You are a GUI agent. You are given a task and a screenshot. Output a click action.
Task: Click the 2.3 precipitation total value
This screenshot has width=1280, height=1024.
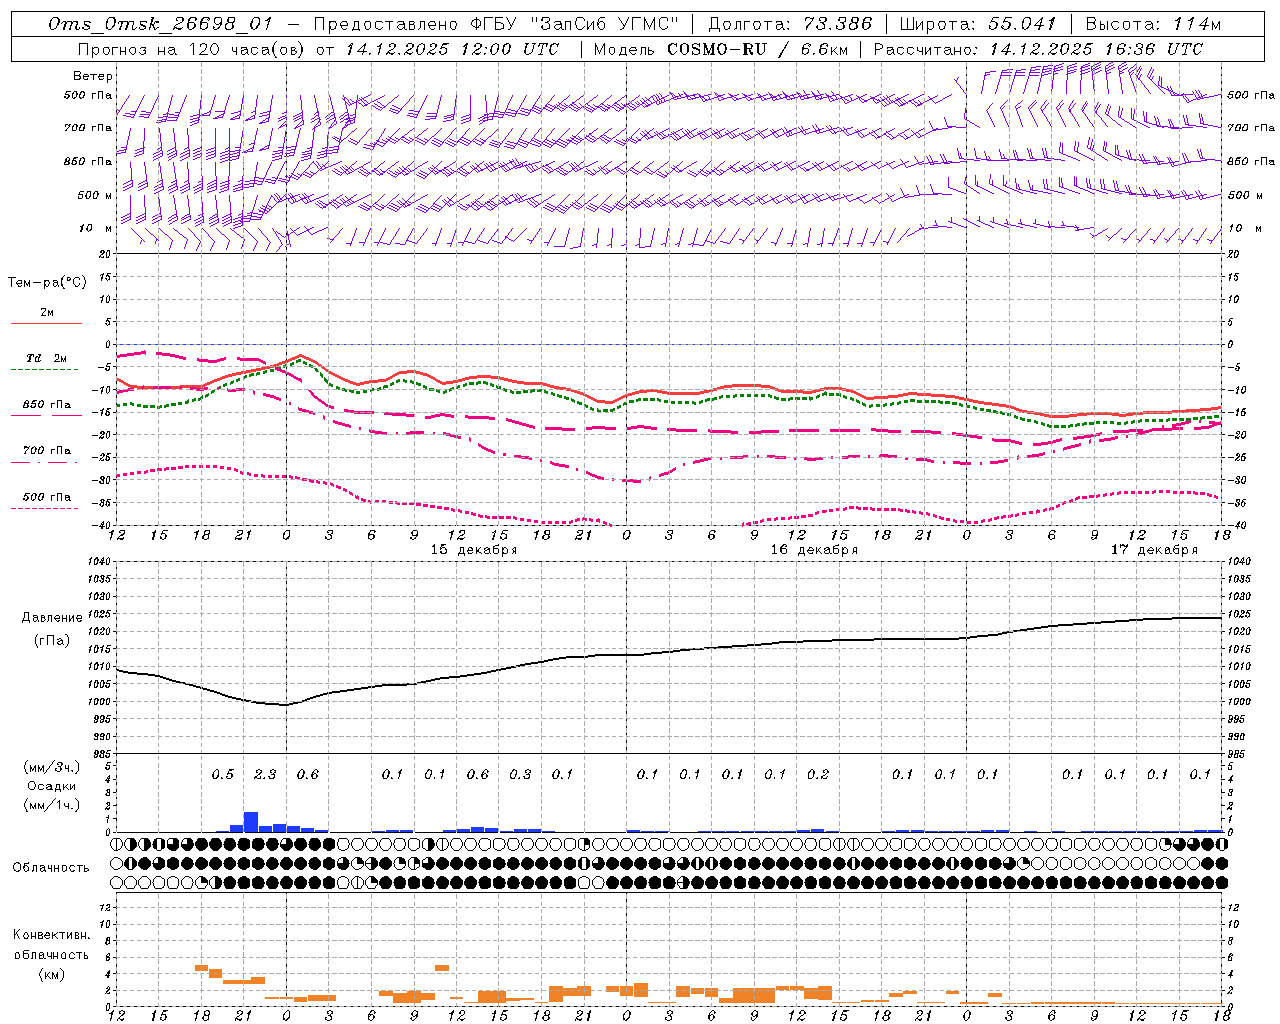pos(265,774)
